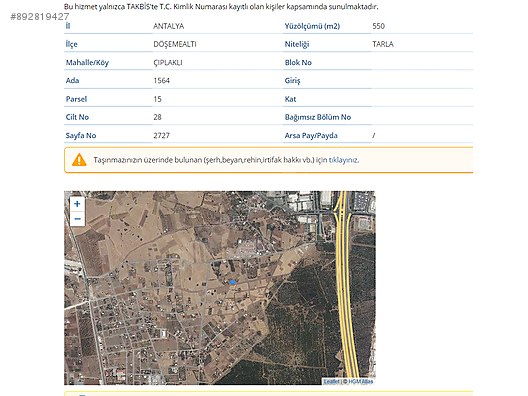Zoom in on the map with plus button
This screenshot has width=528, height=396.
click(x=77, y=204)
